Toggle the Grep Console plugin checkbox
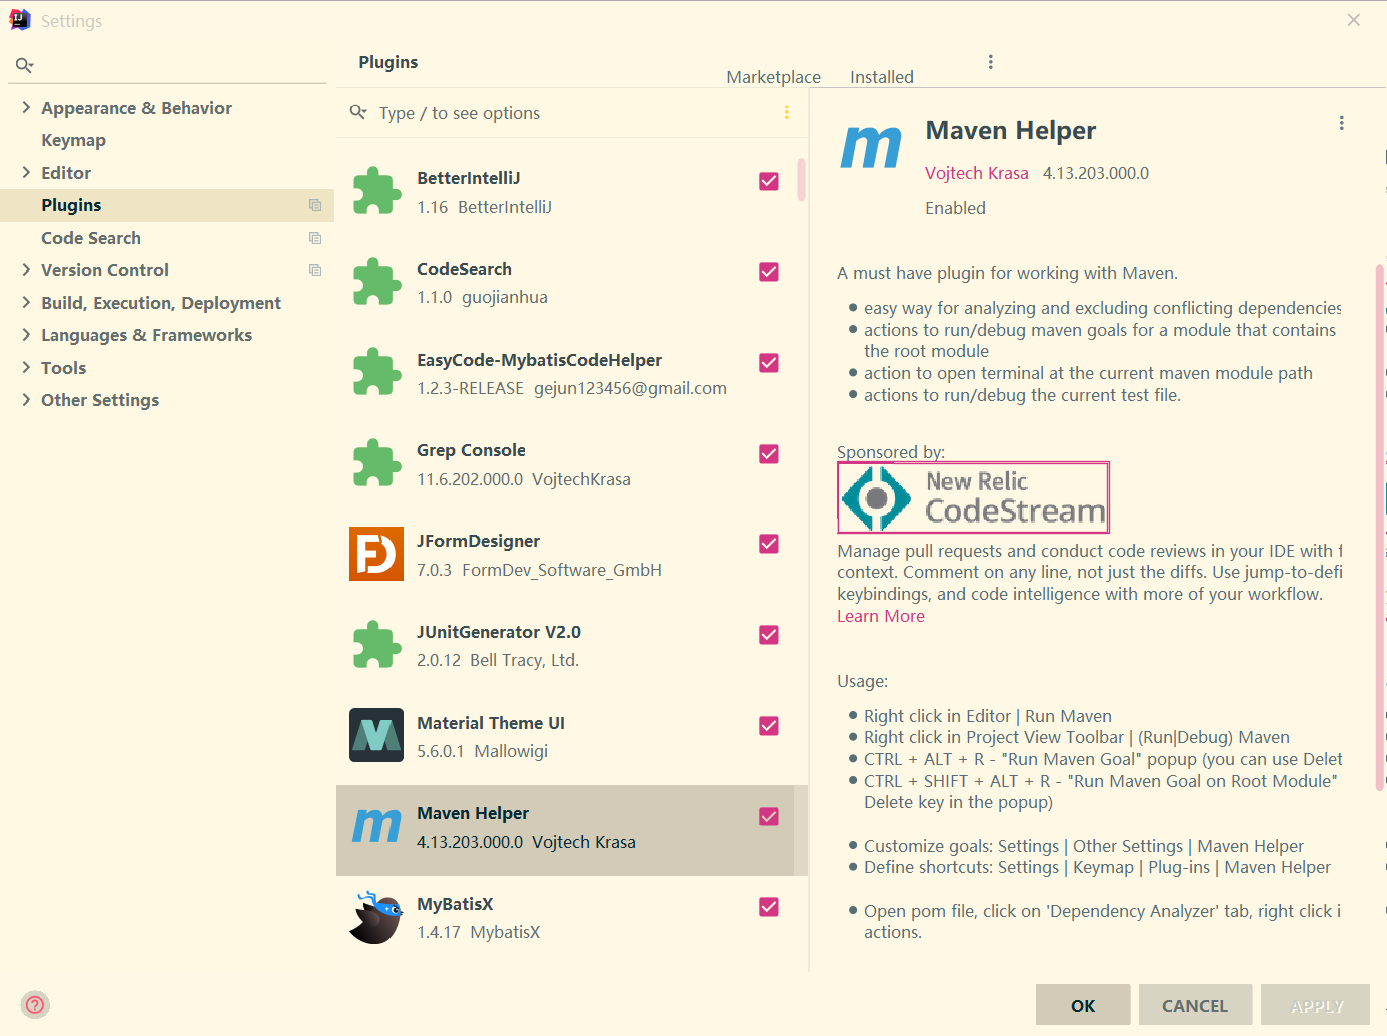This screenshot has height=1036, width=1387. coord(769,454)
